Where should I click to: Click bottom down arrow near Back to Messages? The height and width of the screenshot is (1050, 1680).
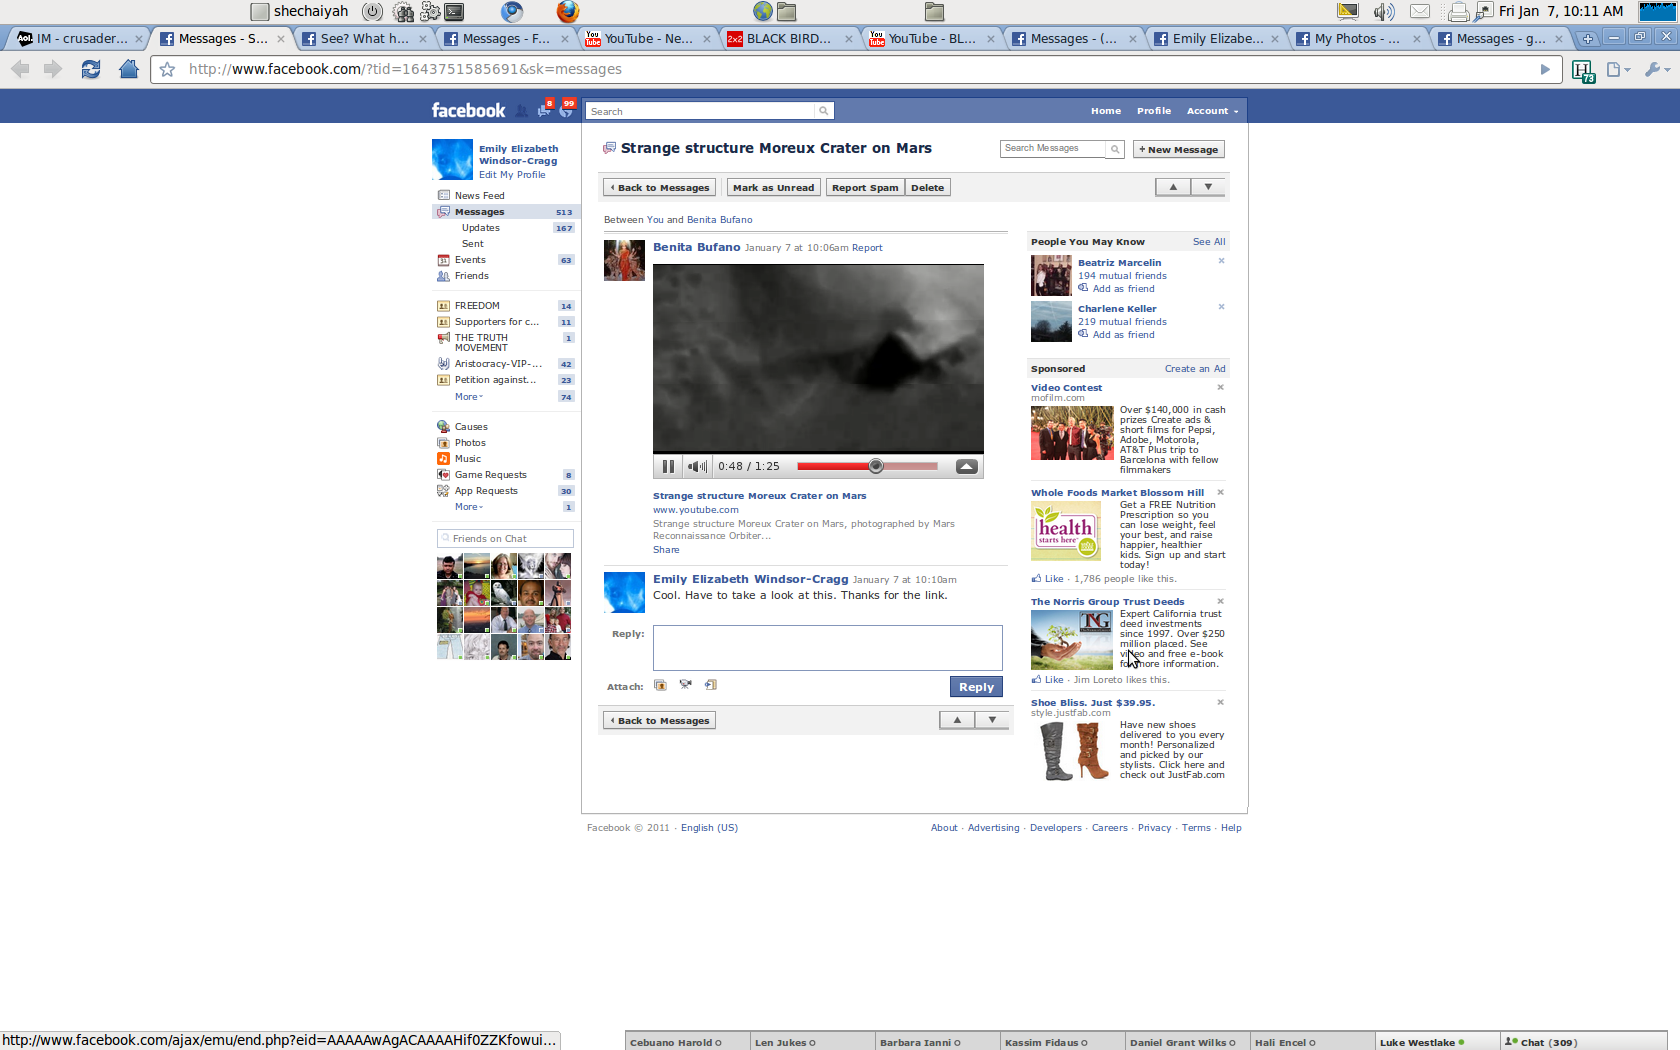point(992,720)
